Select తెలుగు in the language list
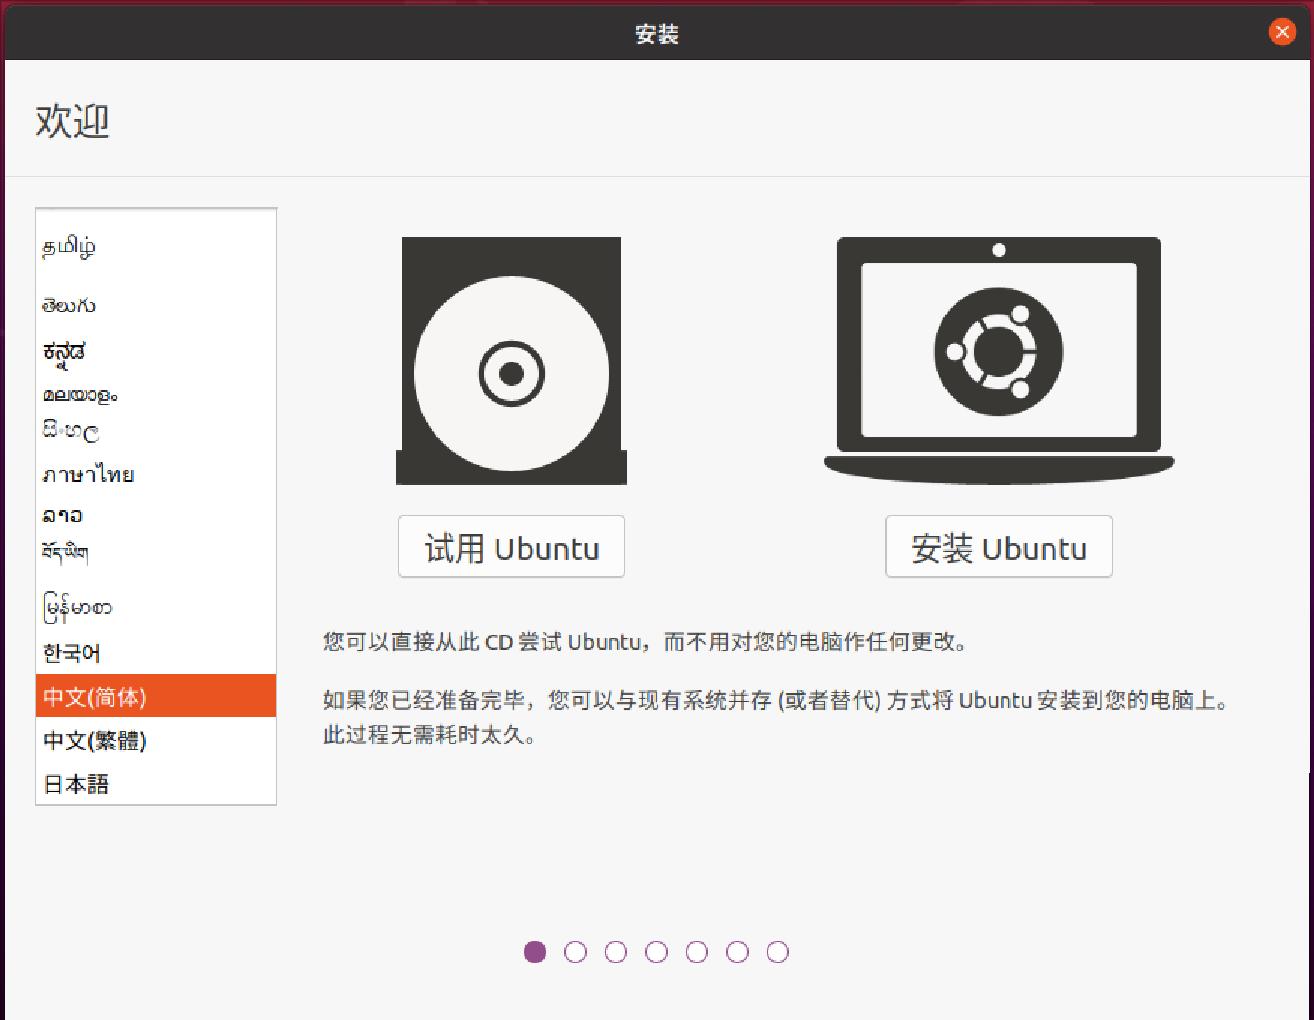Viewport: 1314px width, 1020px height. 156,305
